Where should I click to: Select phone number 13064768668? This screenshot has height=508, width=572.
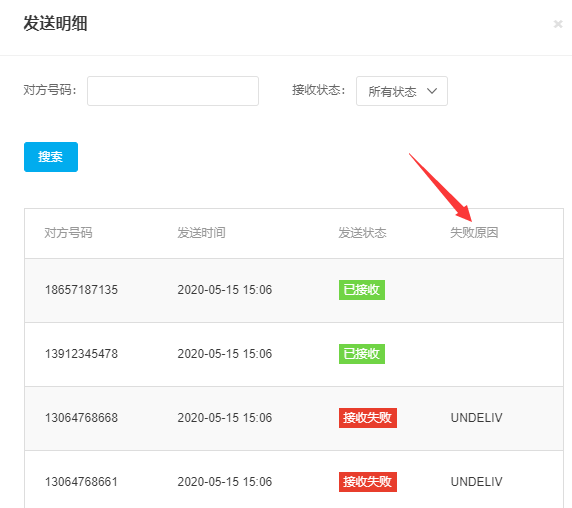pyautogui.click(x=81, y=418)
